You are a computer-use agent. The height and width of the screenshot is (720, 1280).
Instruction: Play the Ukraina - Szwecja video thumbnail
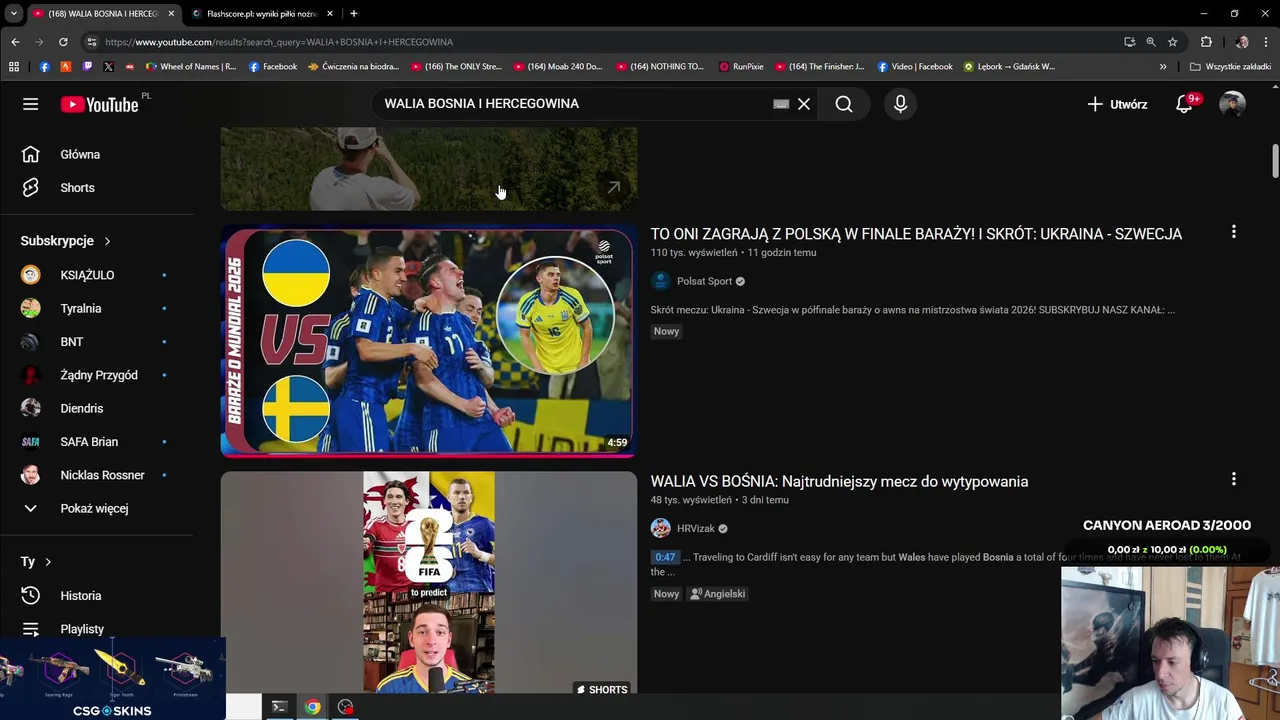coord(428,342)
